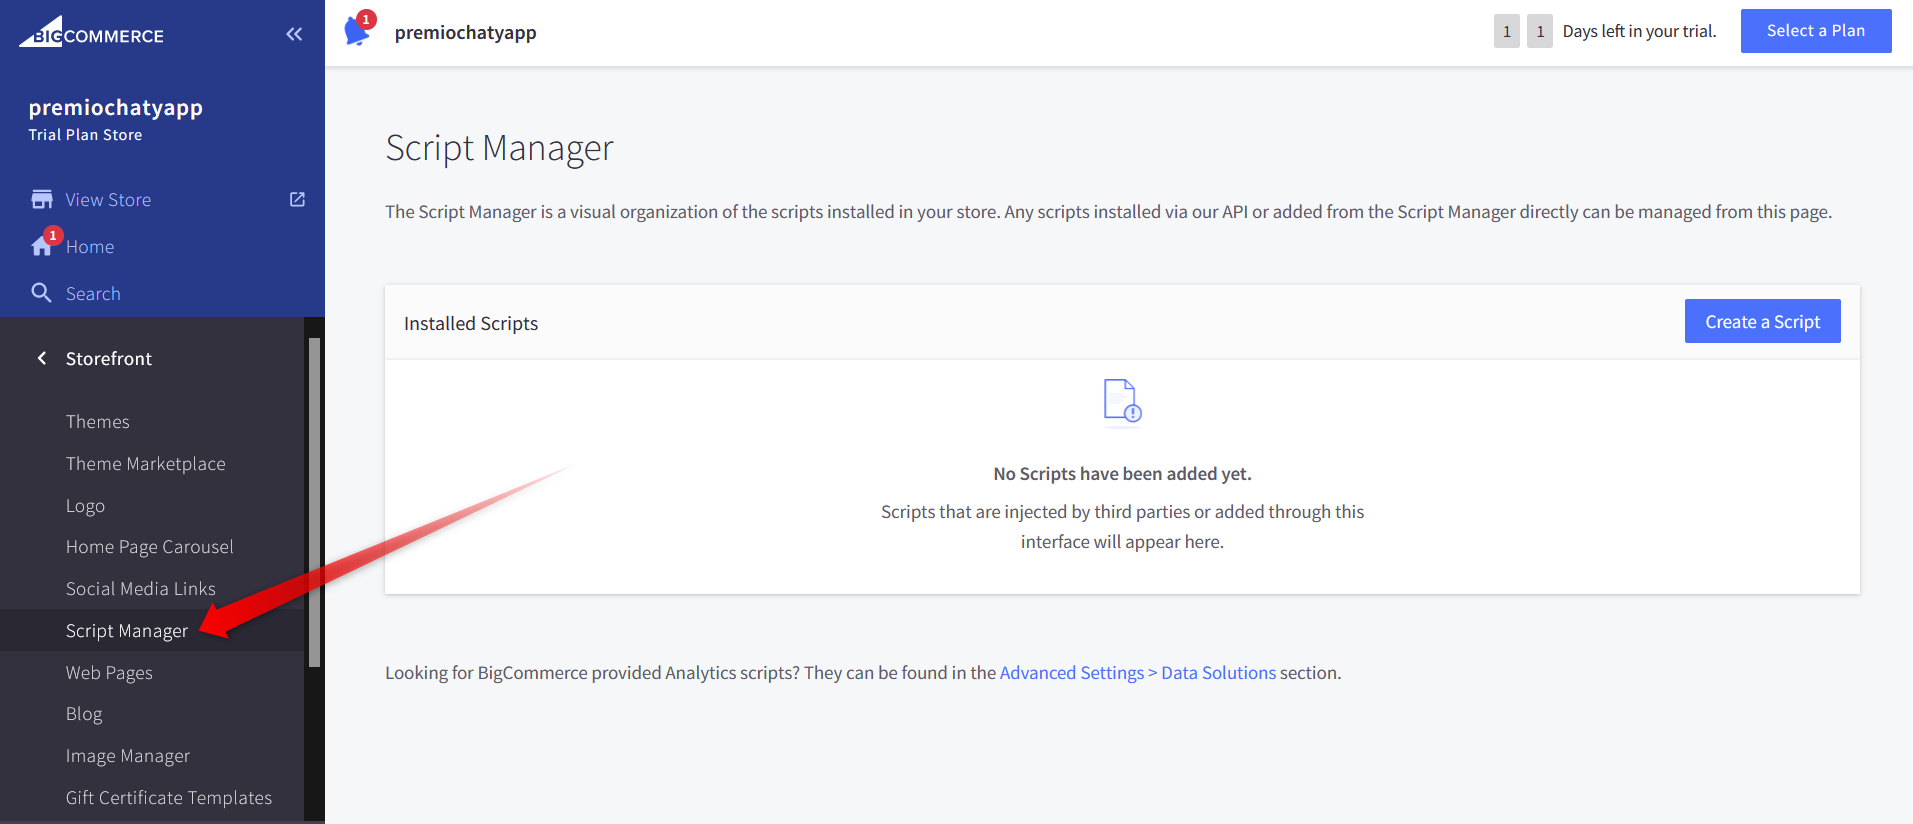Click the Installed Scripts heading
This screenshot has height=824, width=1913.
471,323
